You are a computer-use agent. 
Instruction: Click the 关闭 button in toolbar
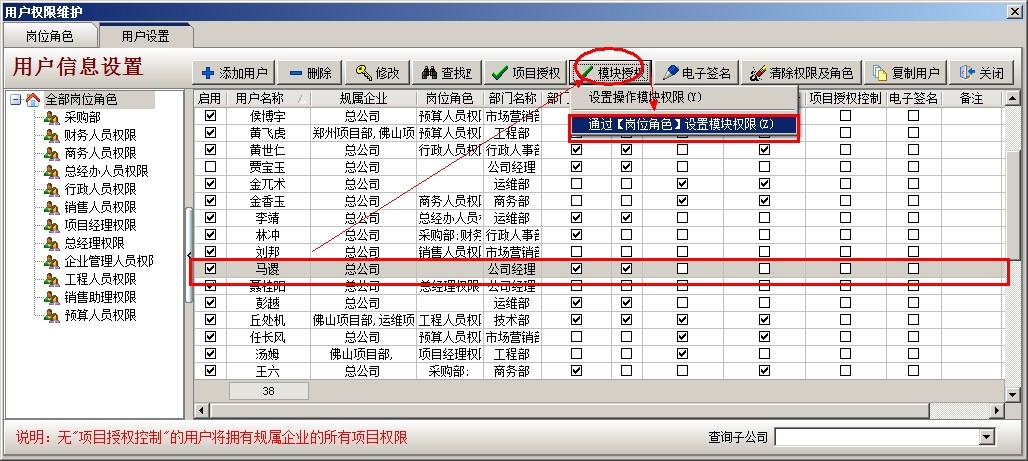click(981, 73)
